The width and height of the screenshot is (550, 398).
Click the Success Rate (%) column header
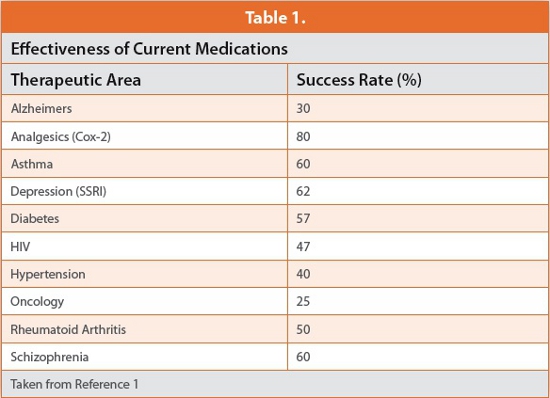click(x=359, y=80)
